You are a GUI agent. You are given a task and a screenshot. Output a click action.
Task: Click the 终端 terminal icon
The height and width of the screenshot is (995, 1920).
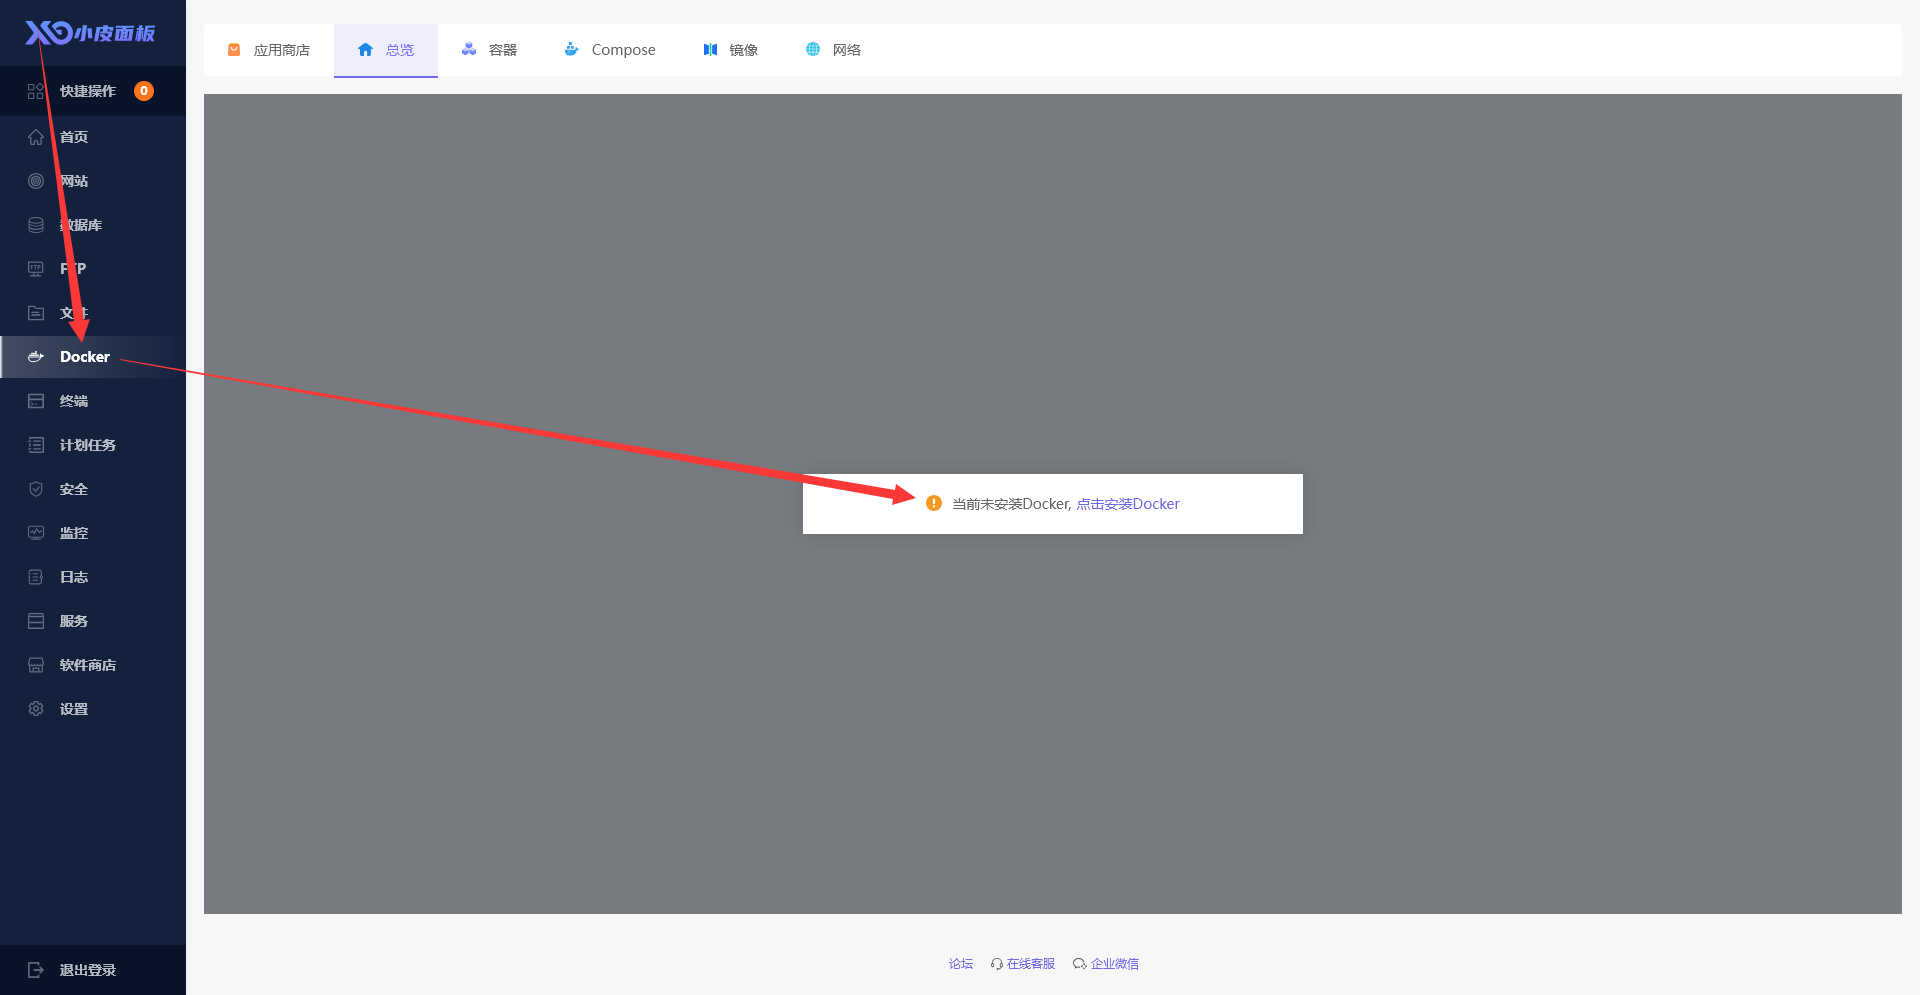point(36,401)
